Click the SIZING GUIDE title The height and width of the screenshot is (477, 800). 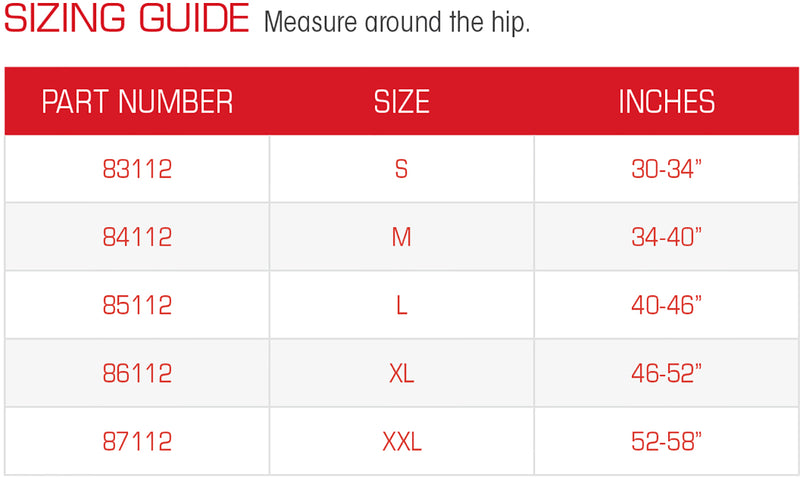click(x=127, y=20)
